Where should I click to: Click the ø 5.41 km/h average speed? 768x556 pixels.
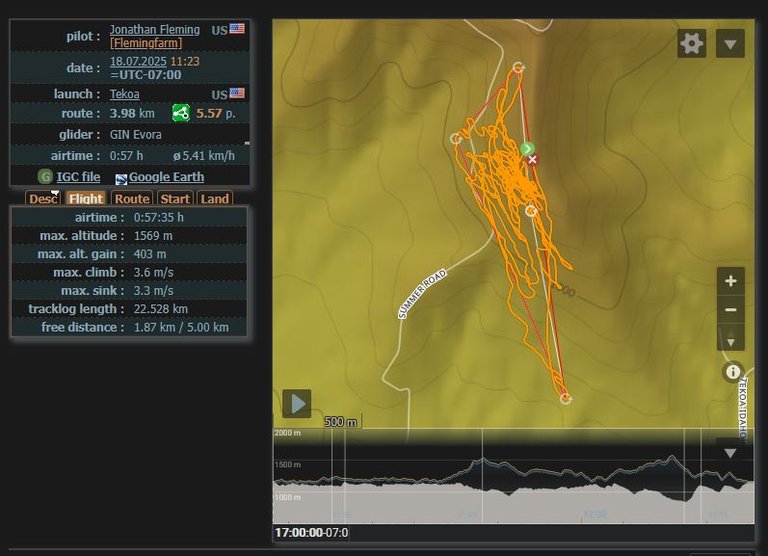point(204,156)
